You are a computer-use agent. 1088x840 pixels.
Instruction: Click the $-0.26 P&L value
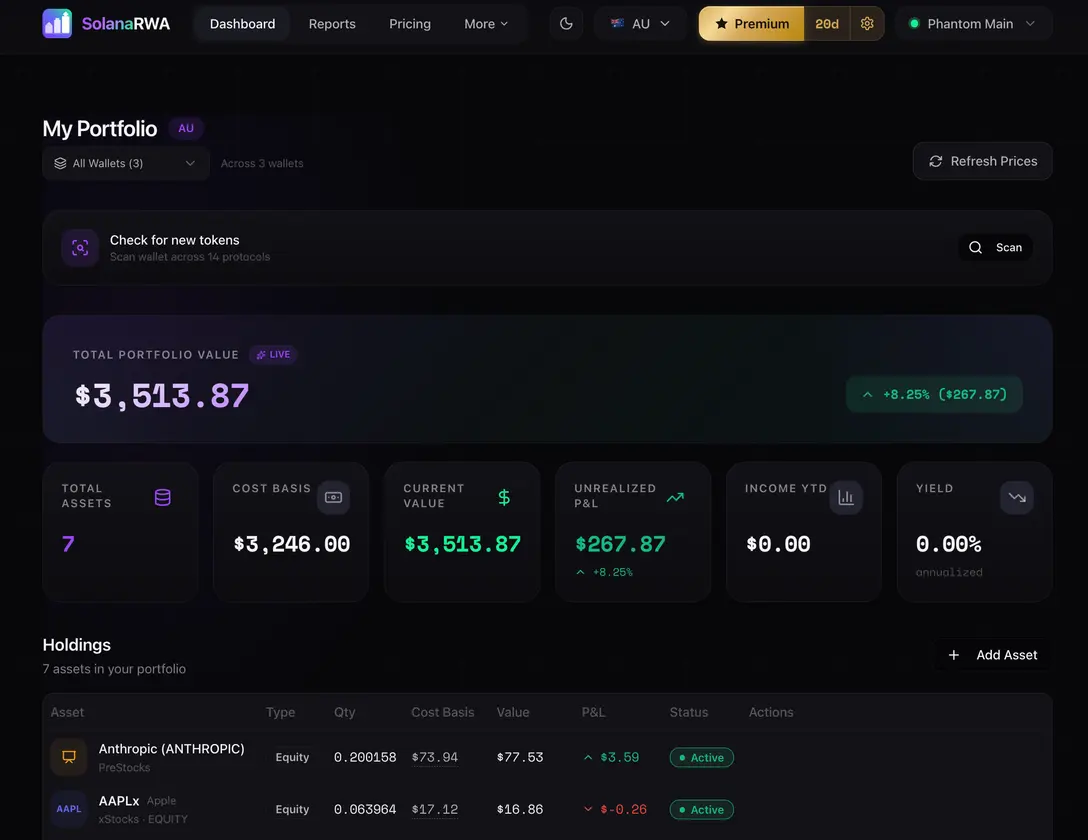[x=623, y=809]
